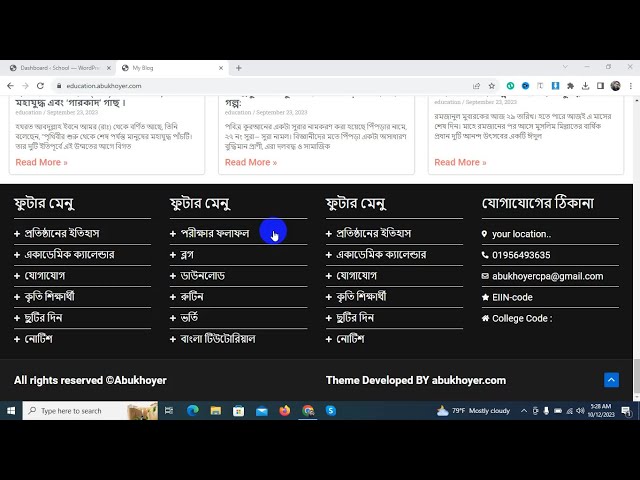640x480 pixels.
Task: Launch Firefox from the taskbar
Action: (x=284, y=411)
